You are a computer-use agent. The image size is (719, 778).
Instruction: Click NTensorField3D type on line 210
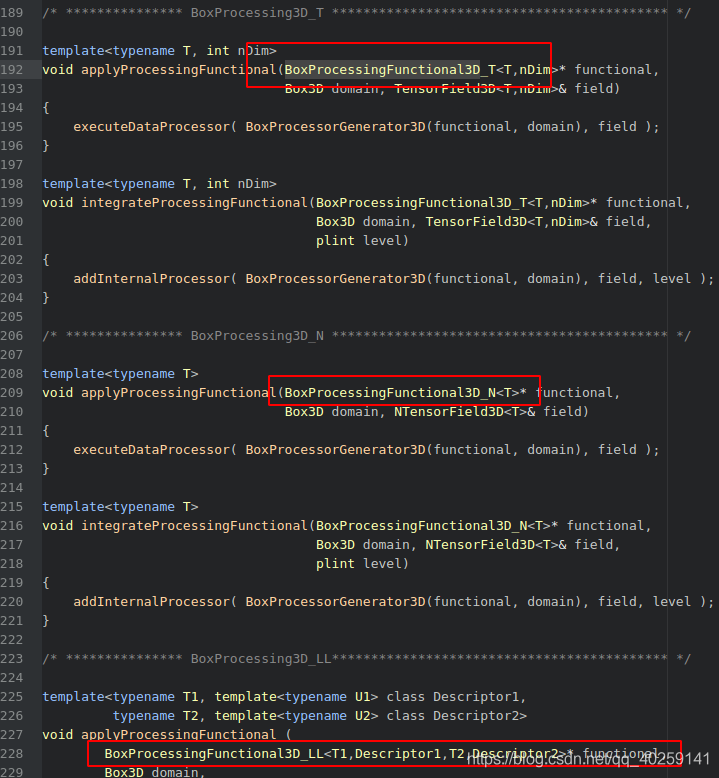(449, 412)
